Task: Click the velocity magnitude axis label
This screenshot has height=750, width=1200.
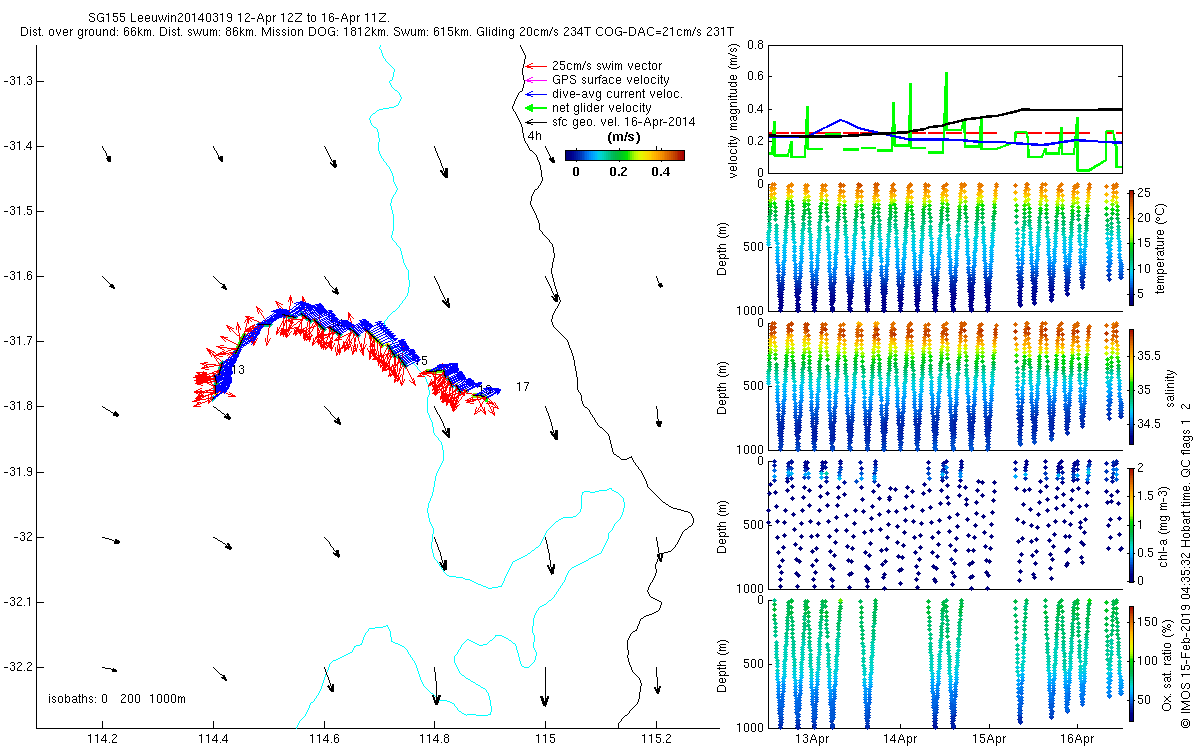Action: tap(735, 108)
